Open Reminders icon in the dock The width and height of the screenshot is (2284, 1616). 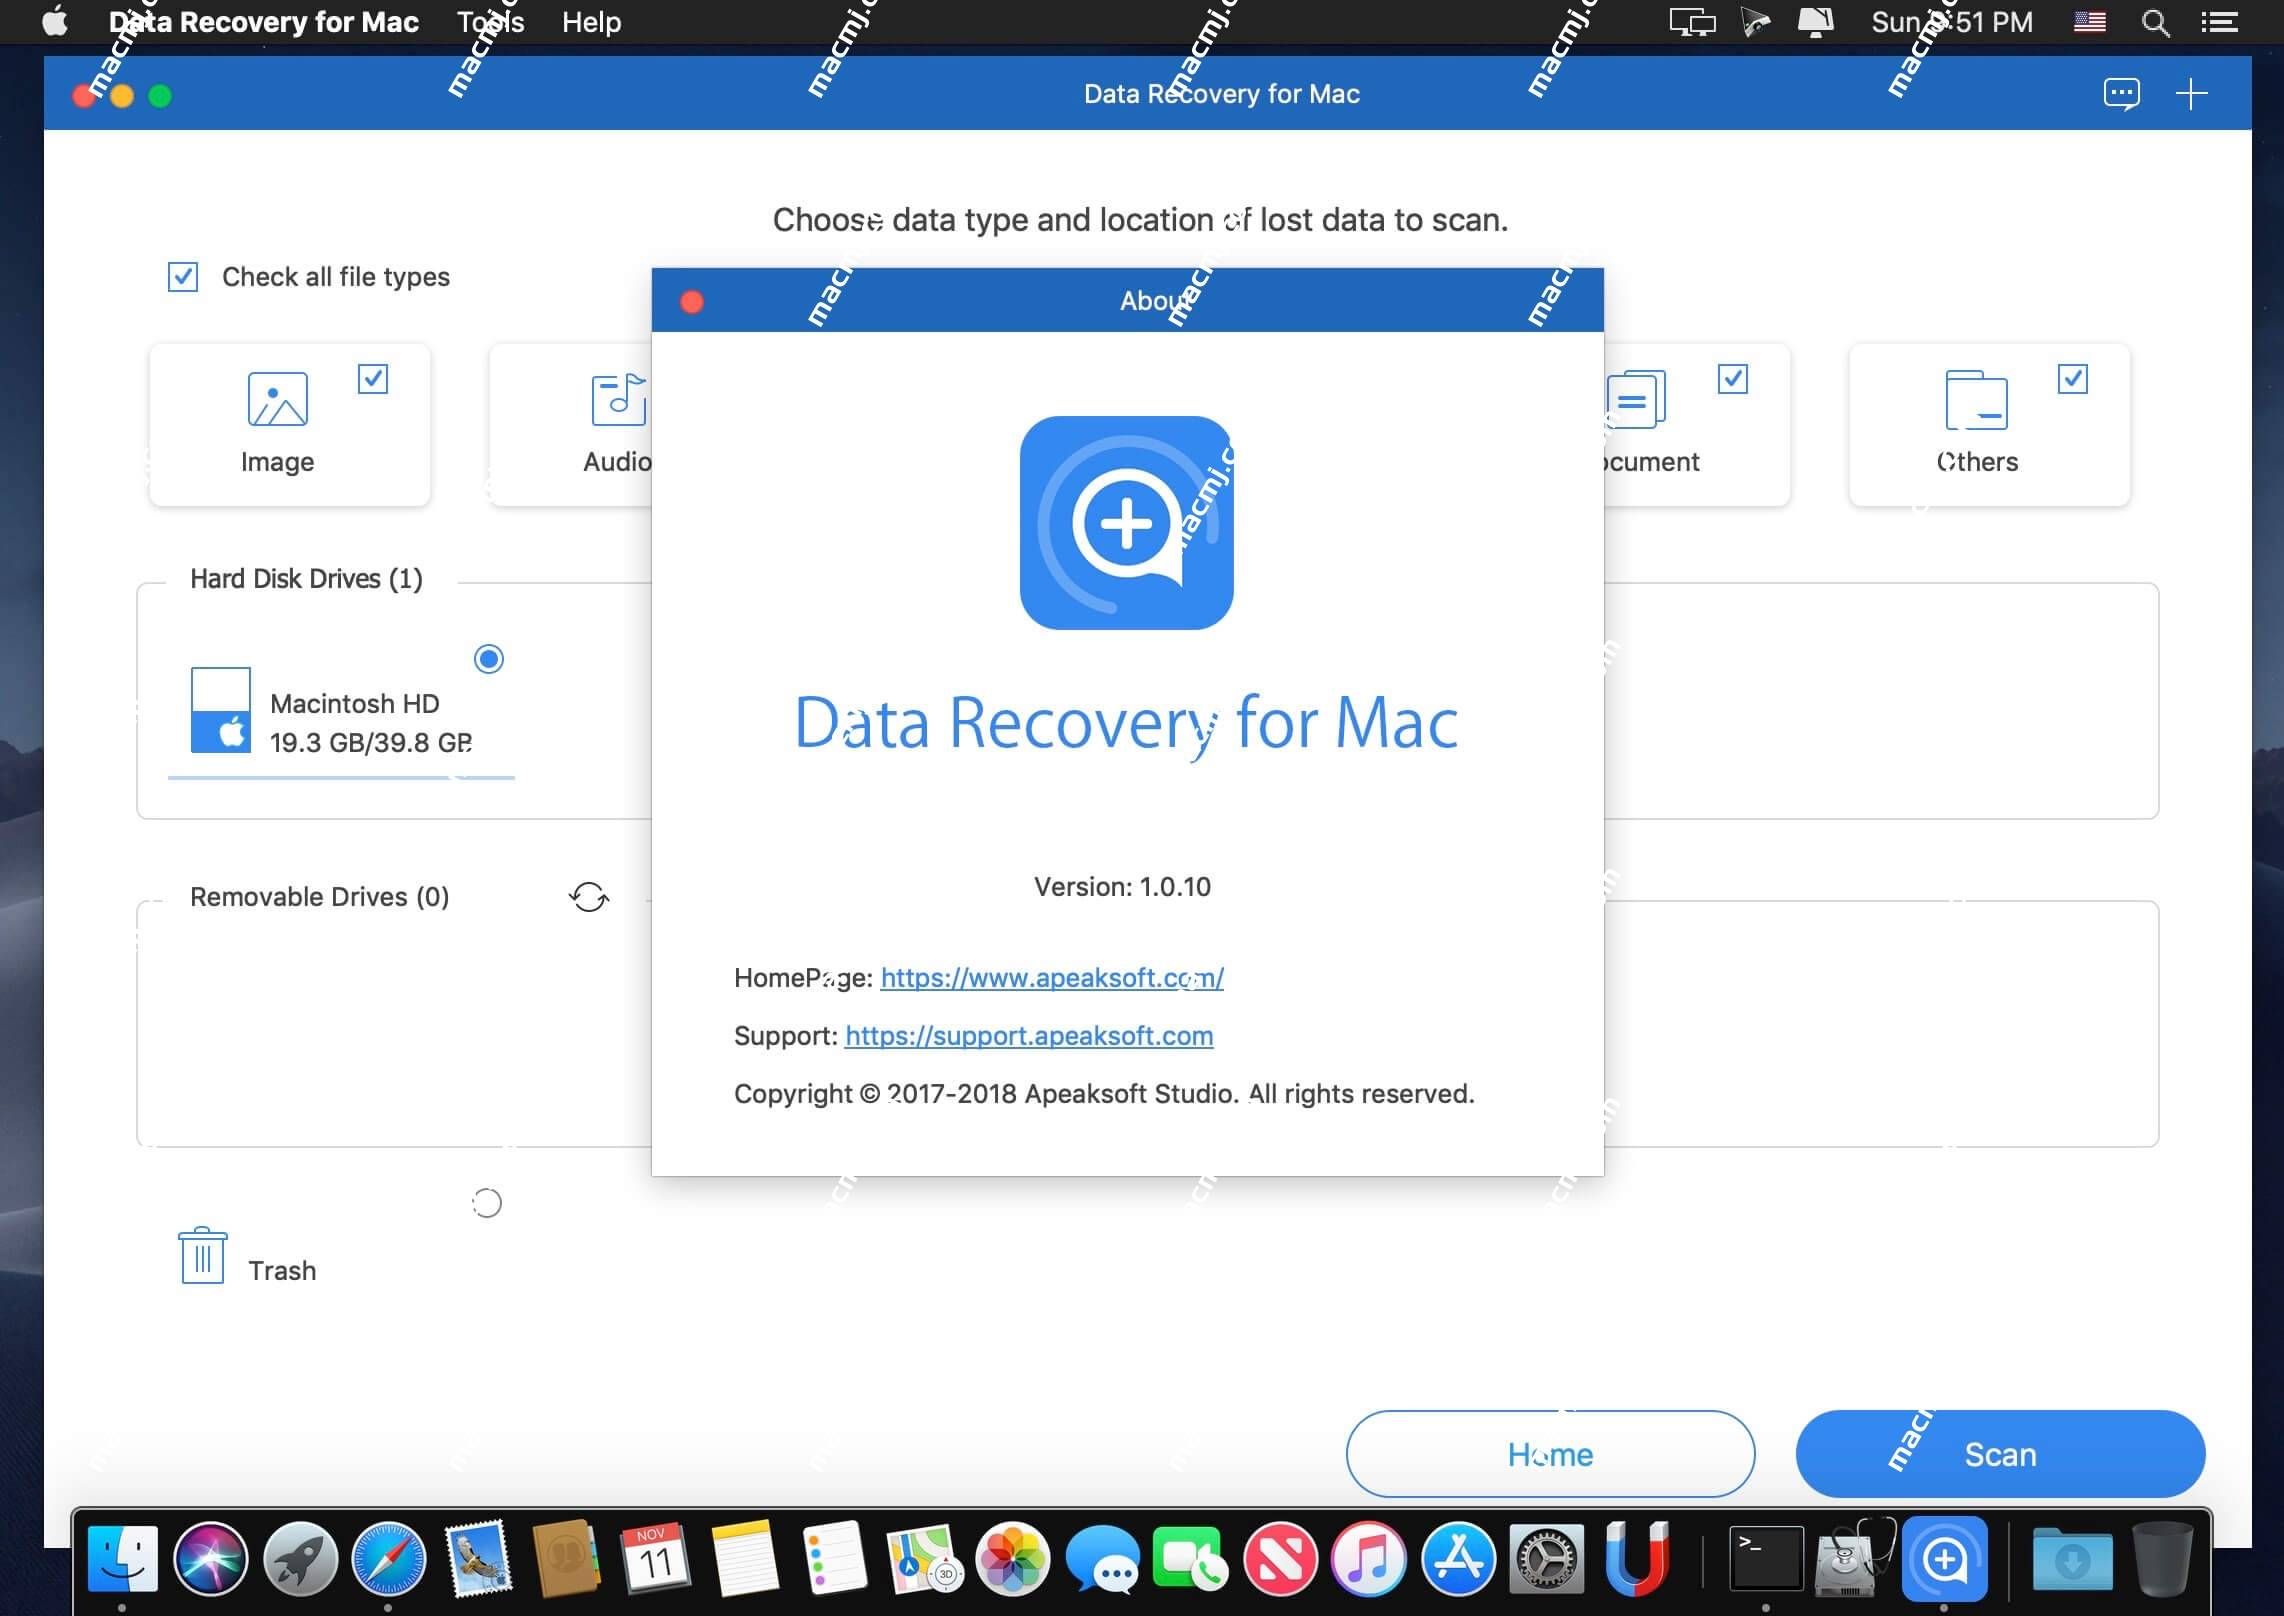tap(834, 1559)
